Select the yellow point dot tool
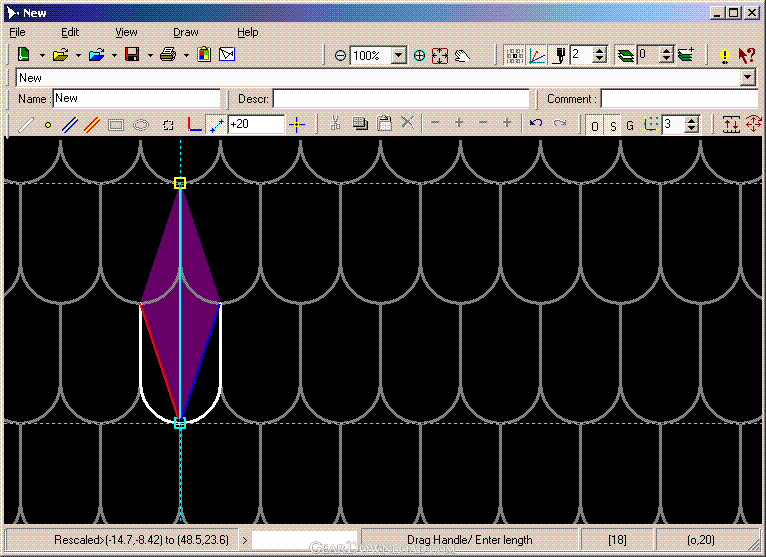Image resolution: width=766 pixels, height=557 pixels. point(48,125)
